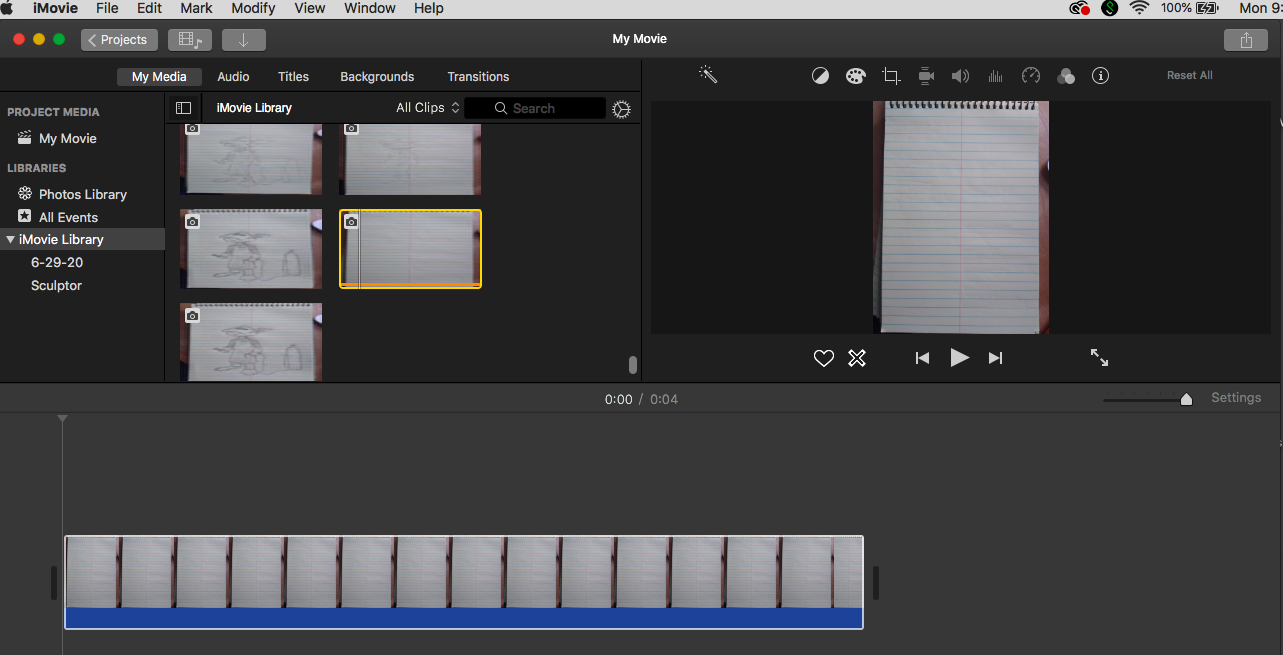Switch to the Titles tab
The width and height of the screenshot is (1283, 655).
[x=293, y=77]
